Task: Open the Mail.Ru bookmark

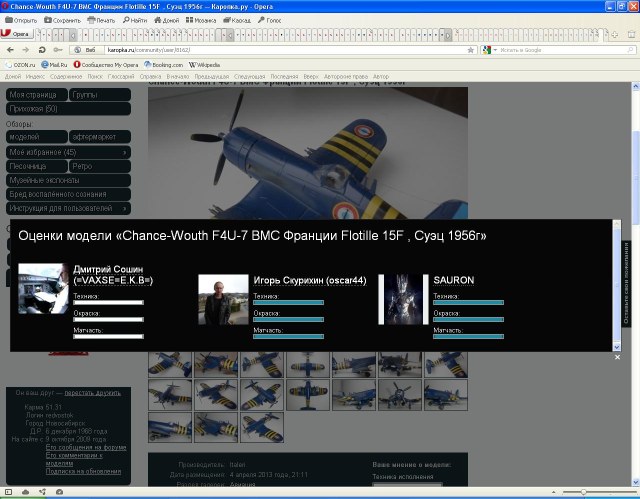Action: pyautogui.click(x=55, y=64)
